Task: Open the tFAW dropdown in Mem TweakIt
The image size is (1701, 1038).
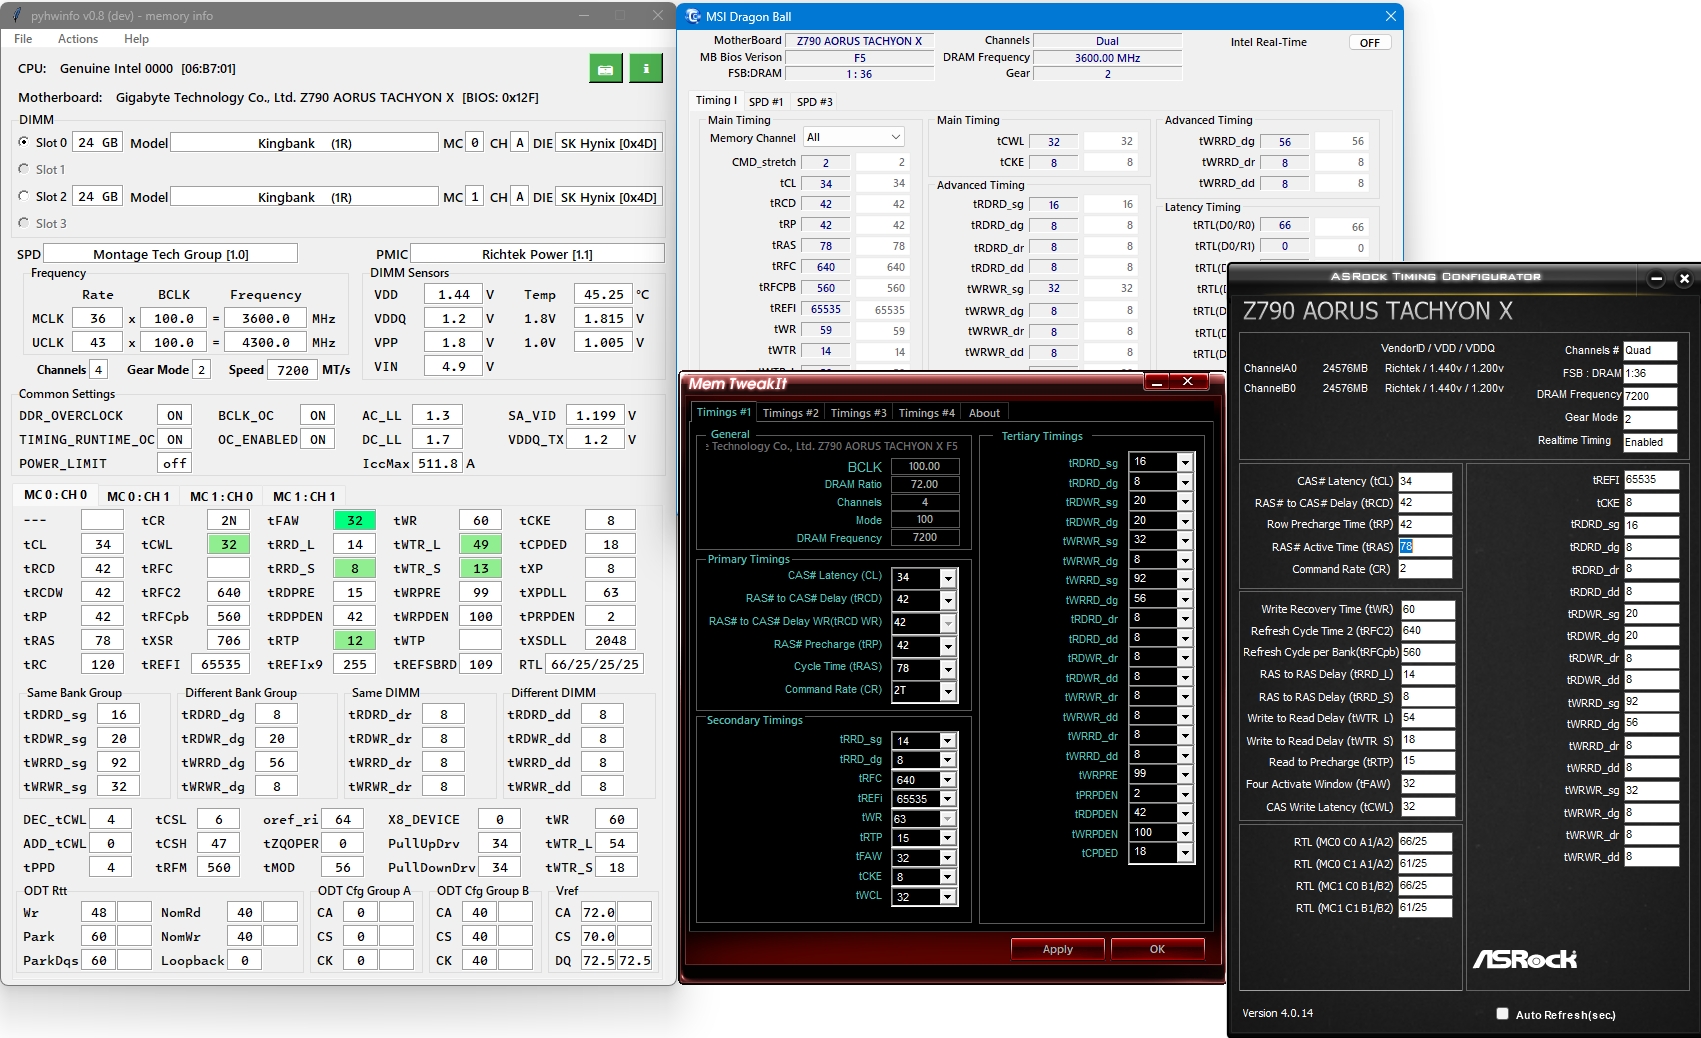Action: pos(948,858)
